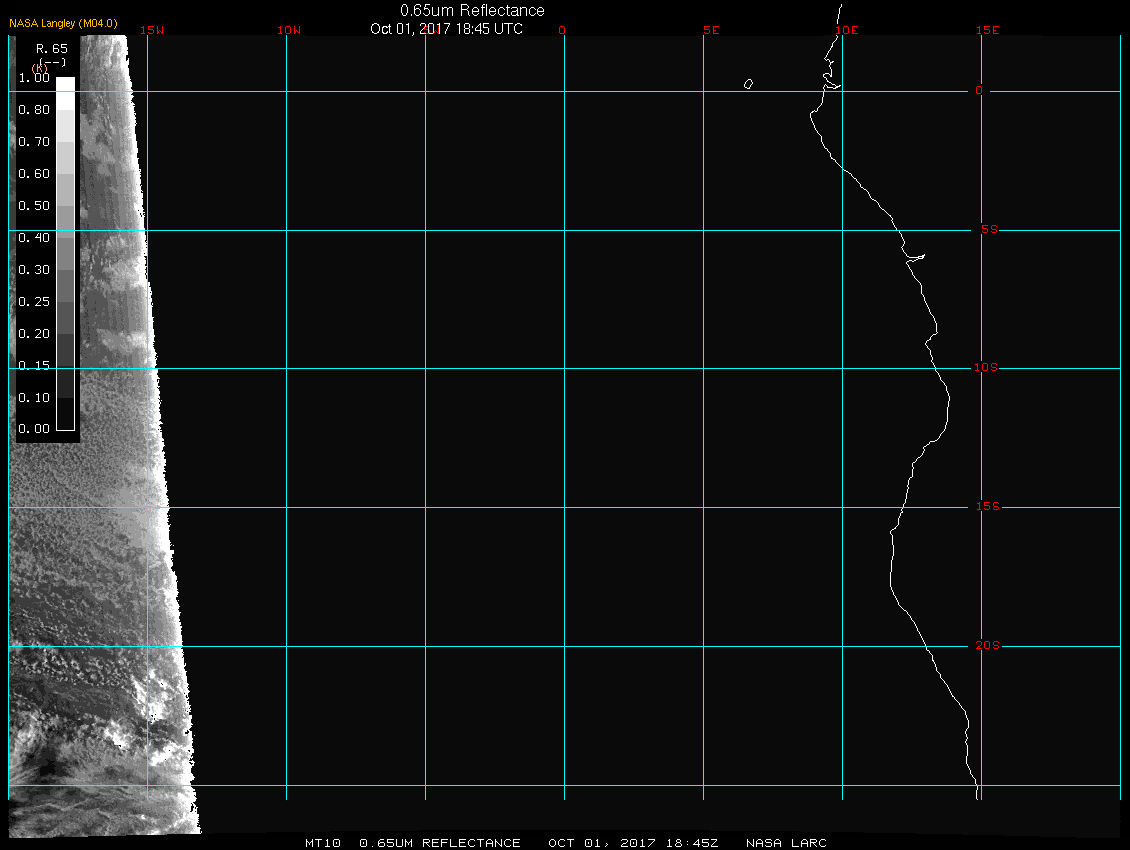Click the NASA LARC footer credit
The width and height of the screenshot is (1130, 850).
pyautogui.click(x=786, y=843)
